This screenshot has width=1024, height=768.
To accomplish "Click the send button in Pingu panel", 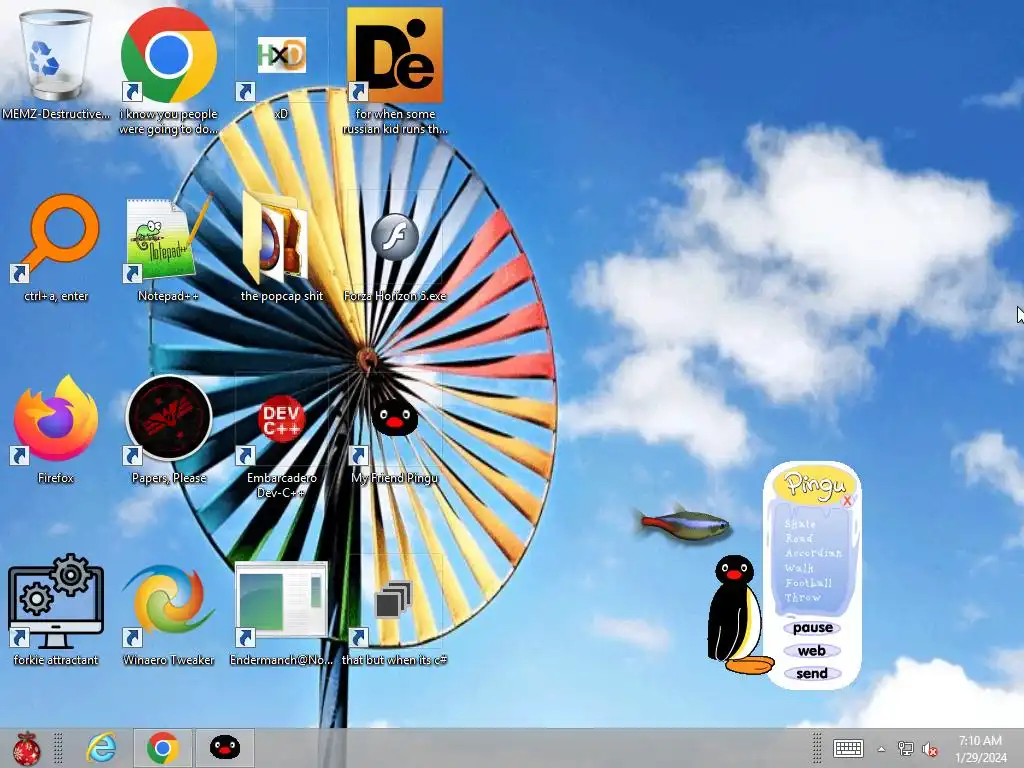I will (x=812, y=673).
